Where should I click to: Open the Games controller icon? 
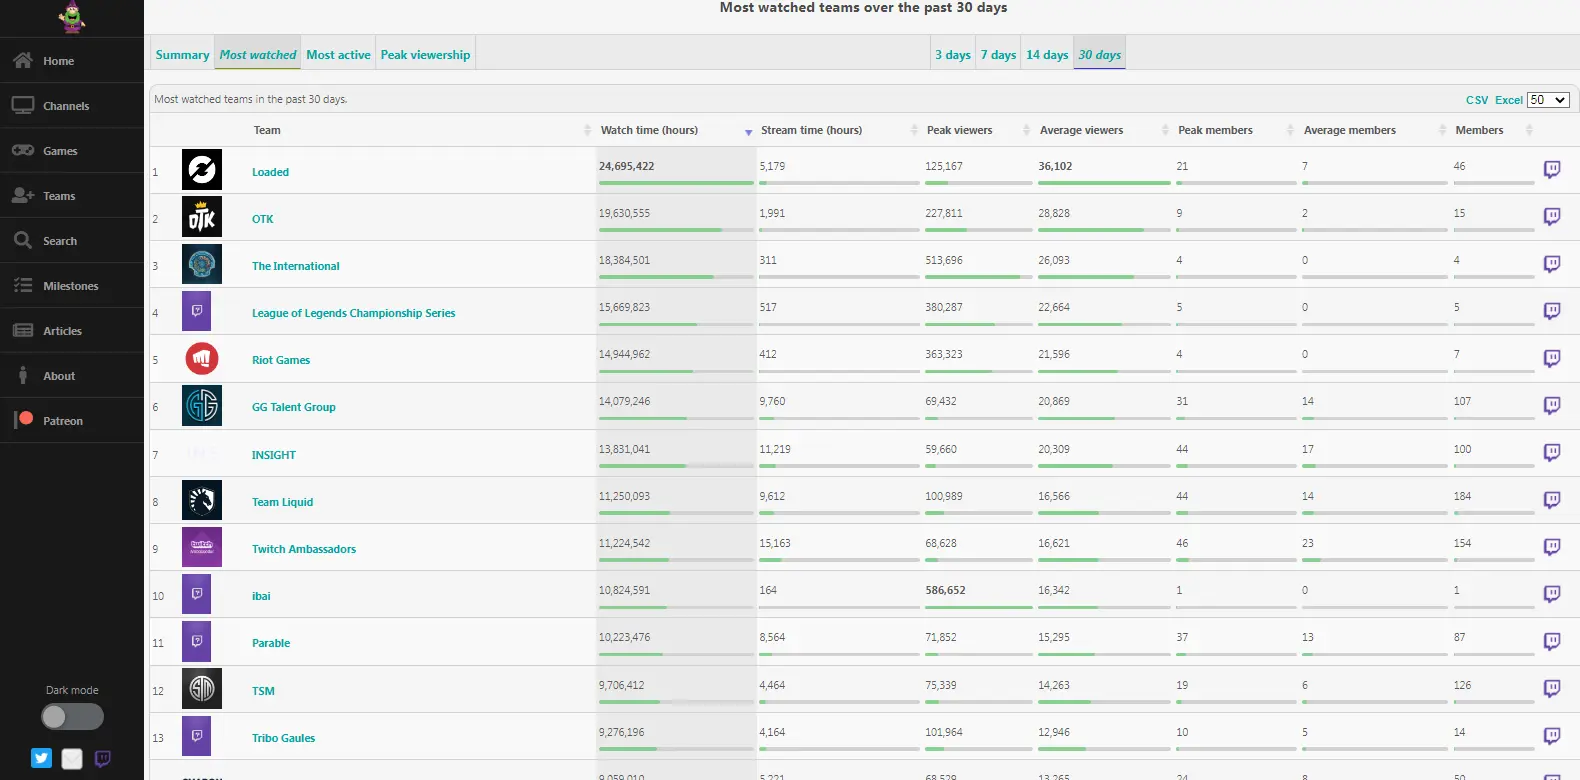(23, 151)
